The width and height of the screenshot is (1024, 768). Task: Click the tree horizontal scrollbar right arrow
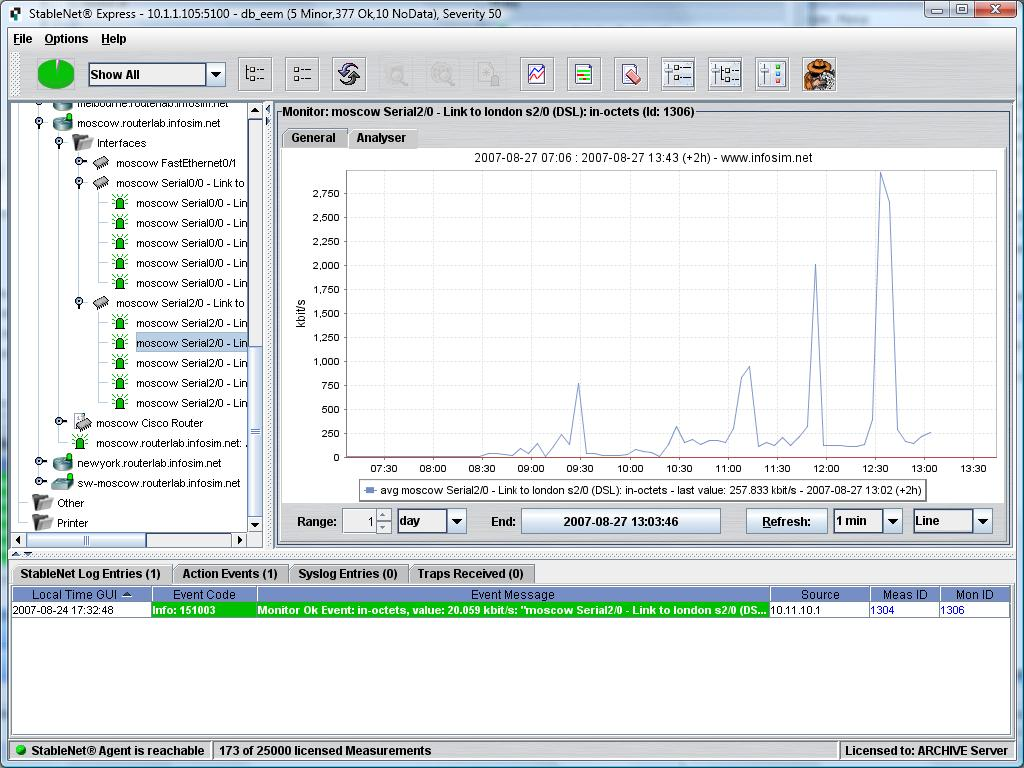click(240, 540)
